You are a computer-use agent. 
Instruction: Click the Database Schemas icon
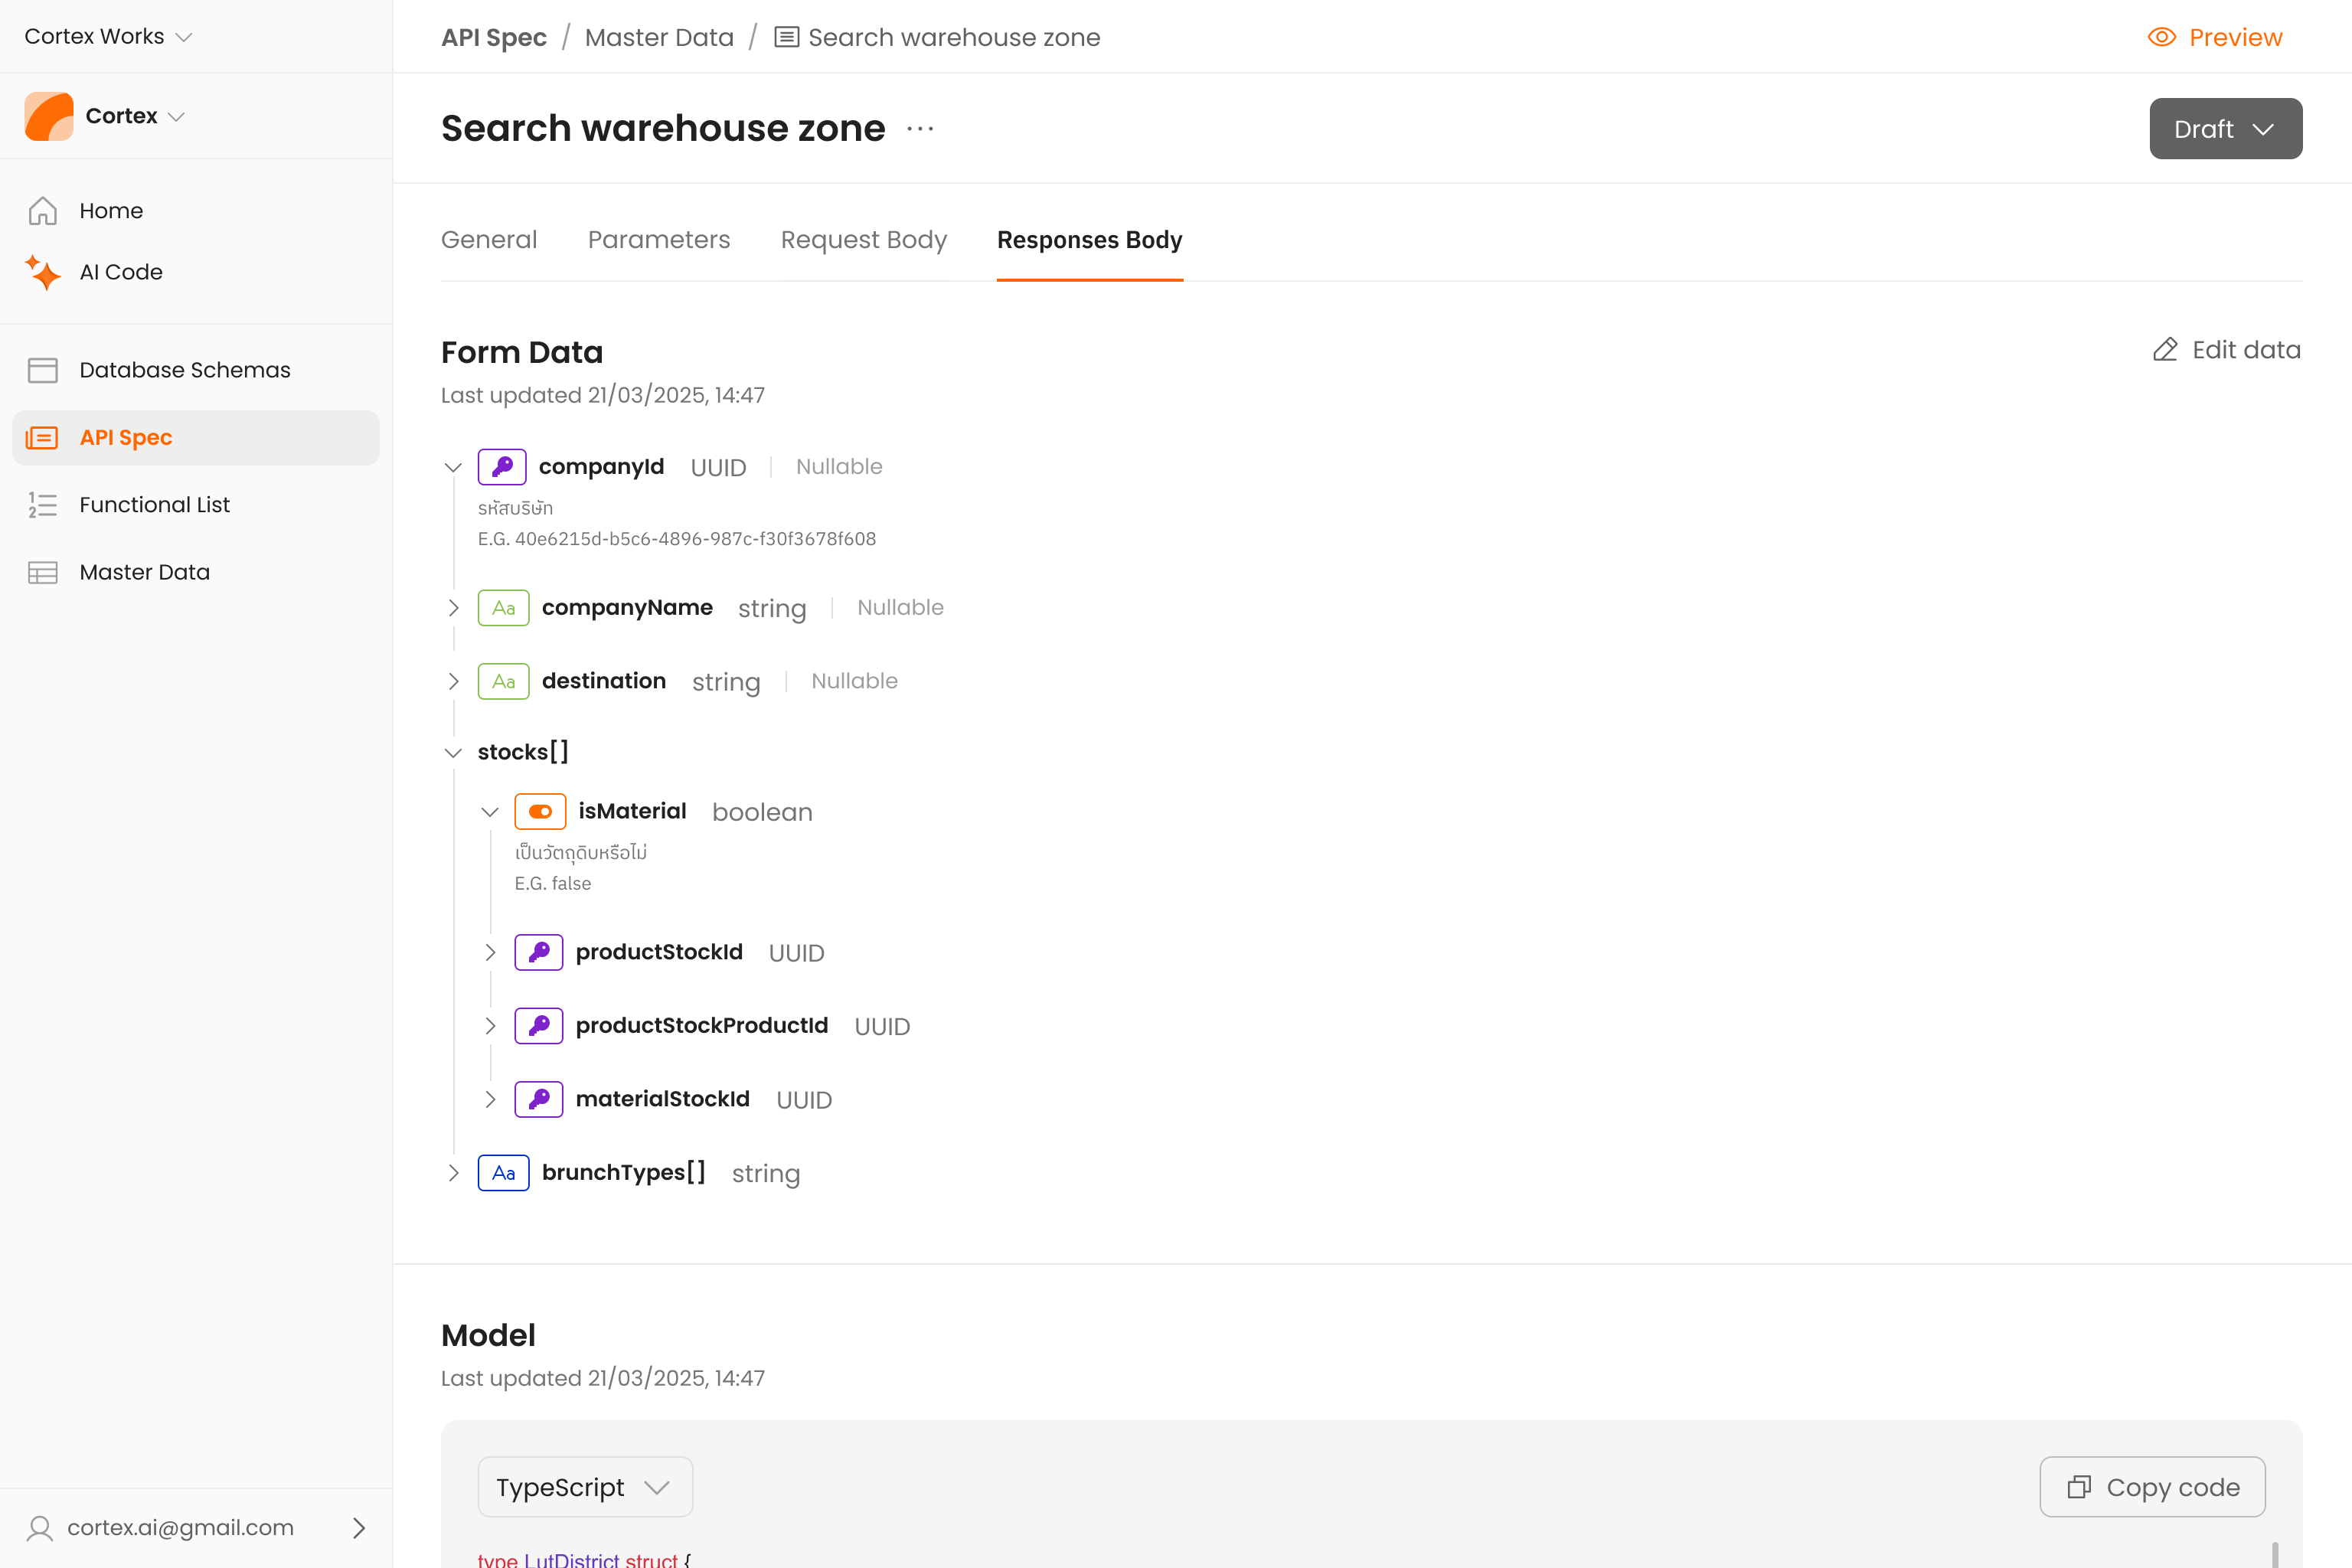[42, 370]
